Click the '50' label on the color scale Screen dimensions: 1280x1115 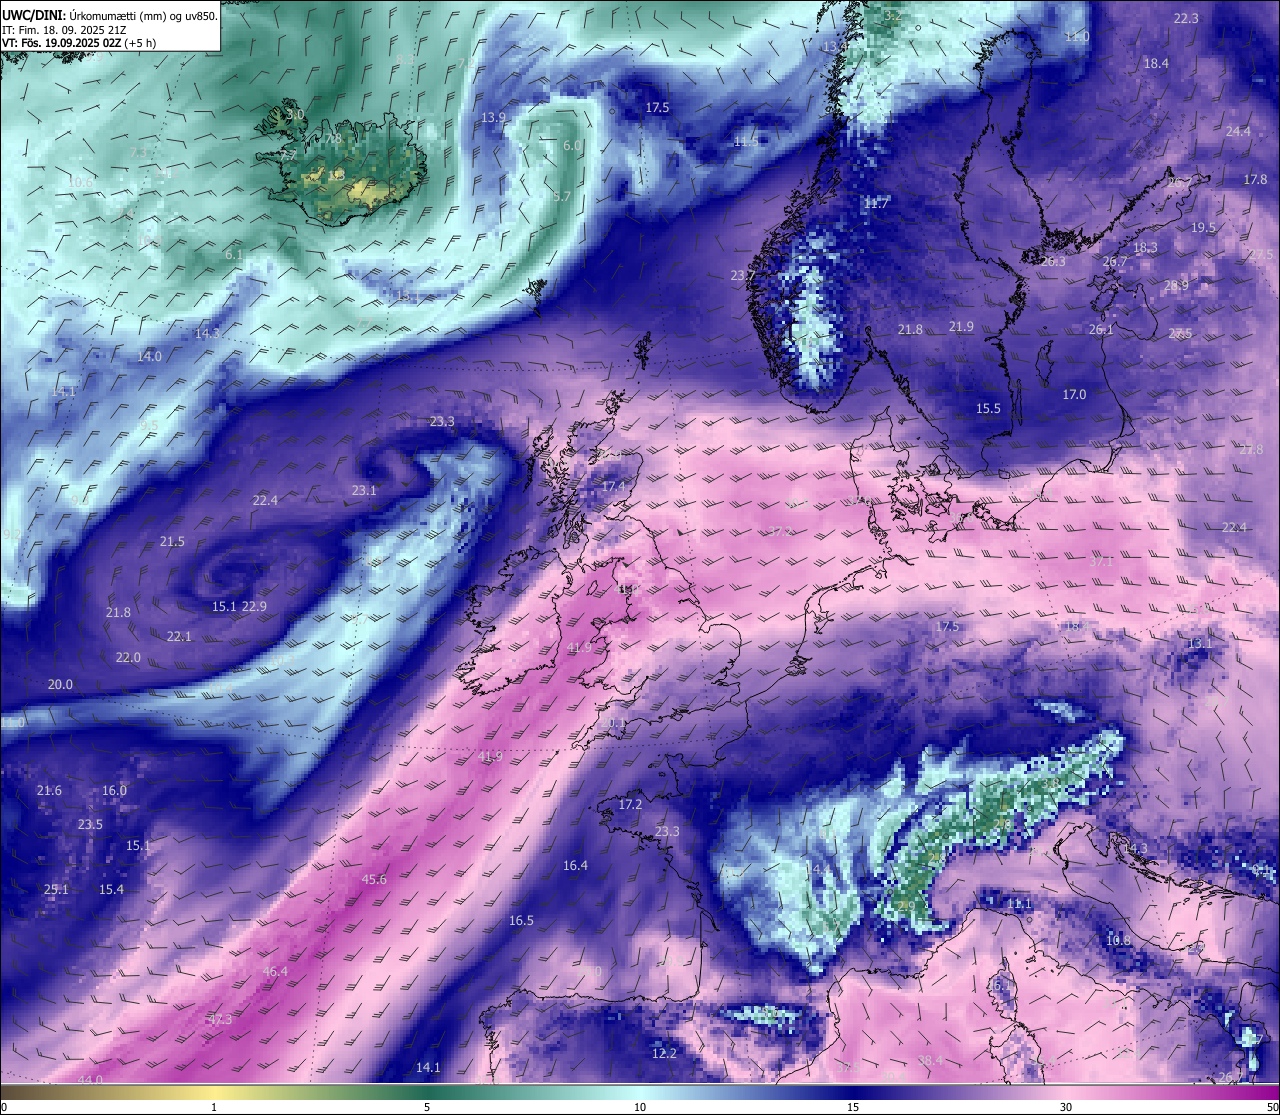coord(1272,1107)
